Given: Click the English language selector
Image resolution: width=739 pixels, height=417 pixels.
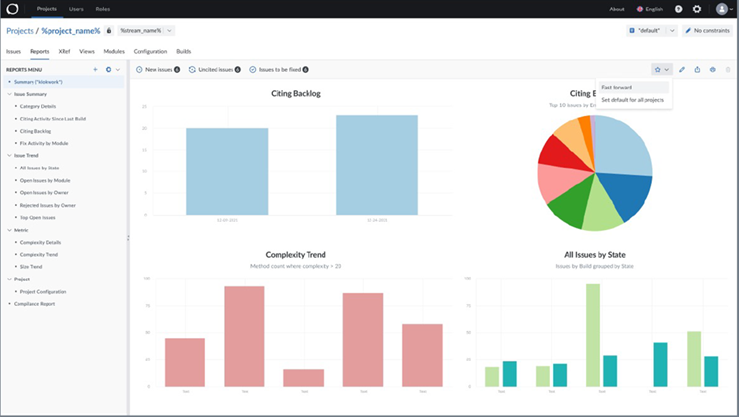Looking at the screenshot, I should [x=650, y=9].
